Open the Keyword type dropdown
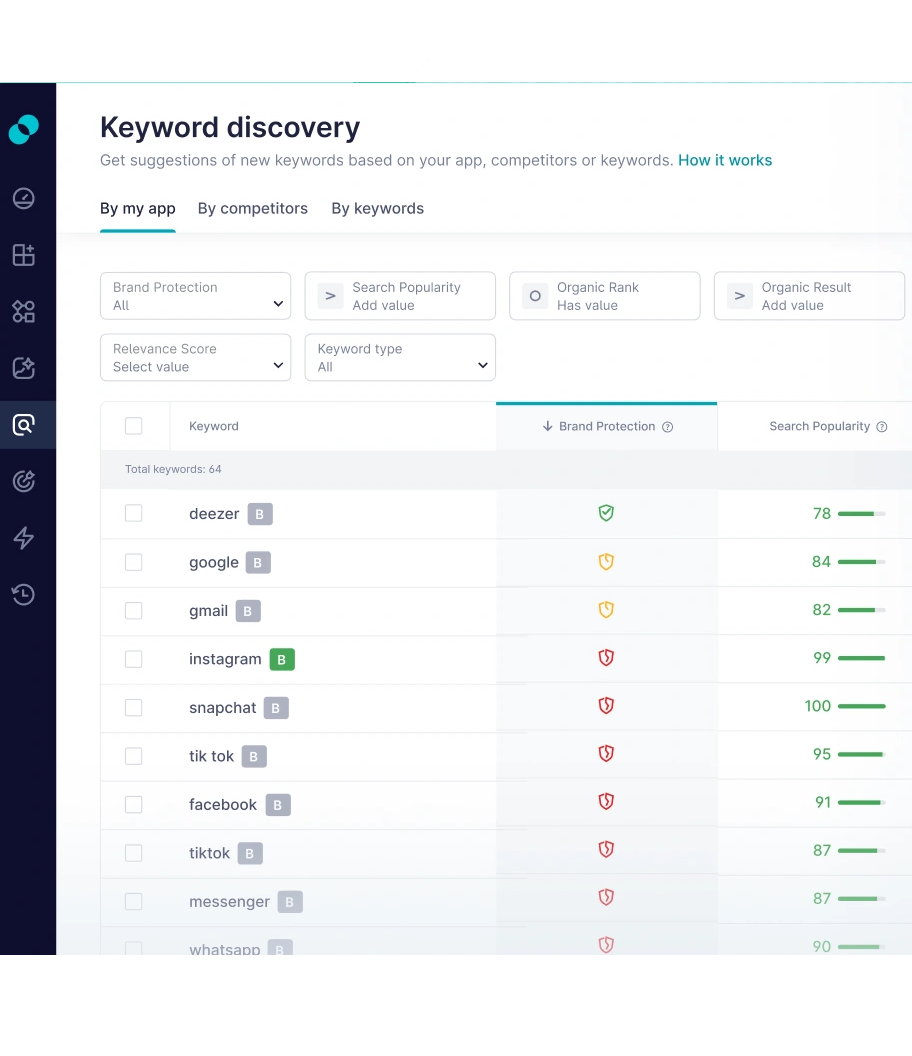Image resolution: width=912 pixels, height=1056 pixels. point(400,357)
